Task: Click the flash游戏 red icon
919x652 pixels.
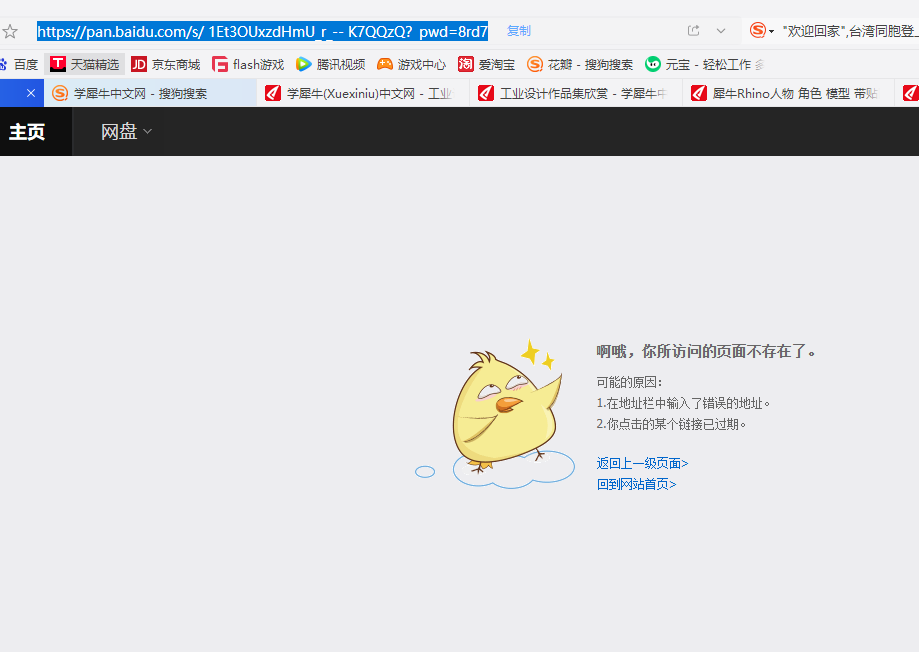Action: tap(220, 64)
